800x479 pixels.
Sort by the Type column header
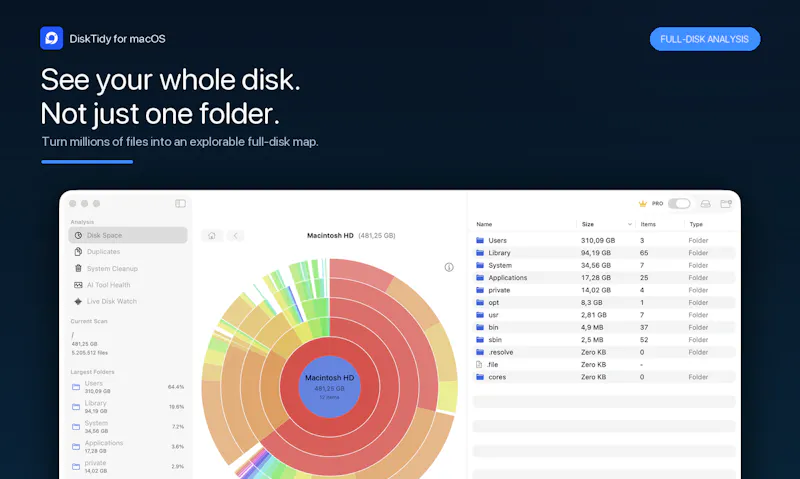[x=696, y=224]
